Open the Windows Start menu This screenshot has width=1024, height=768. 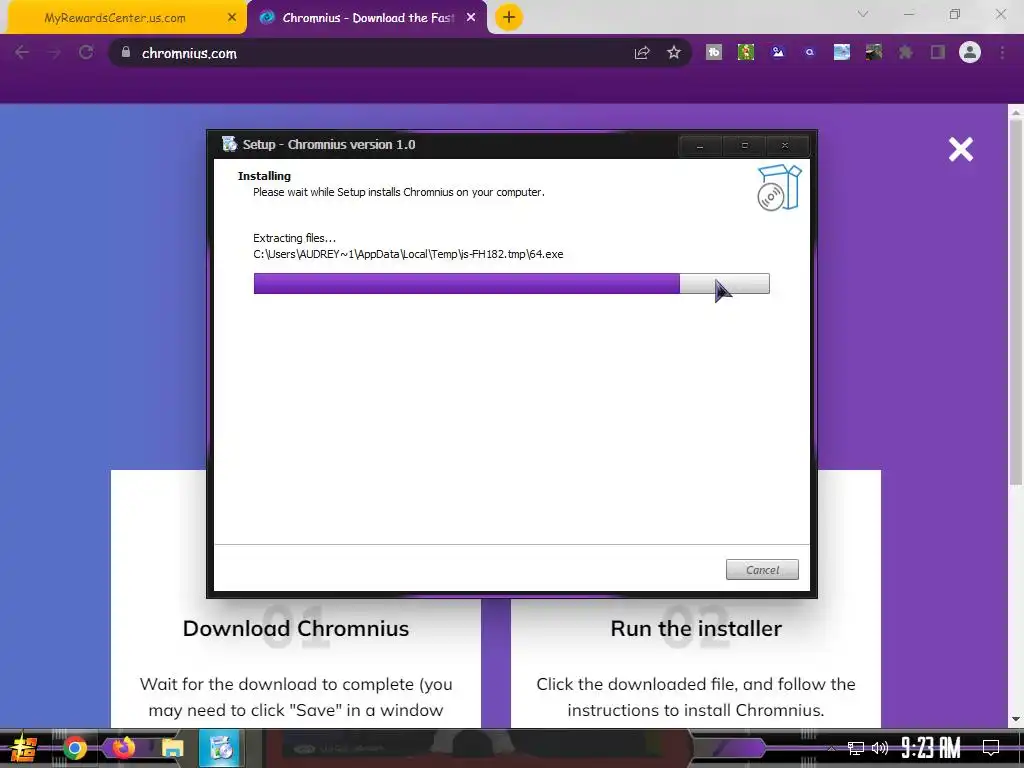[24, 748]
